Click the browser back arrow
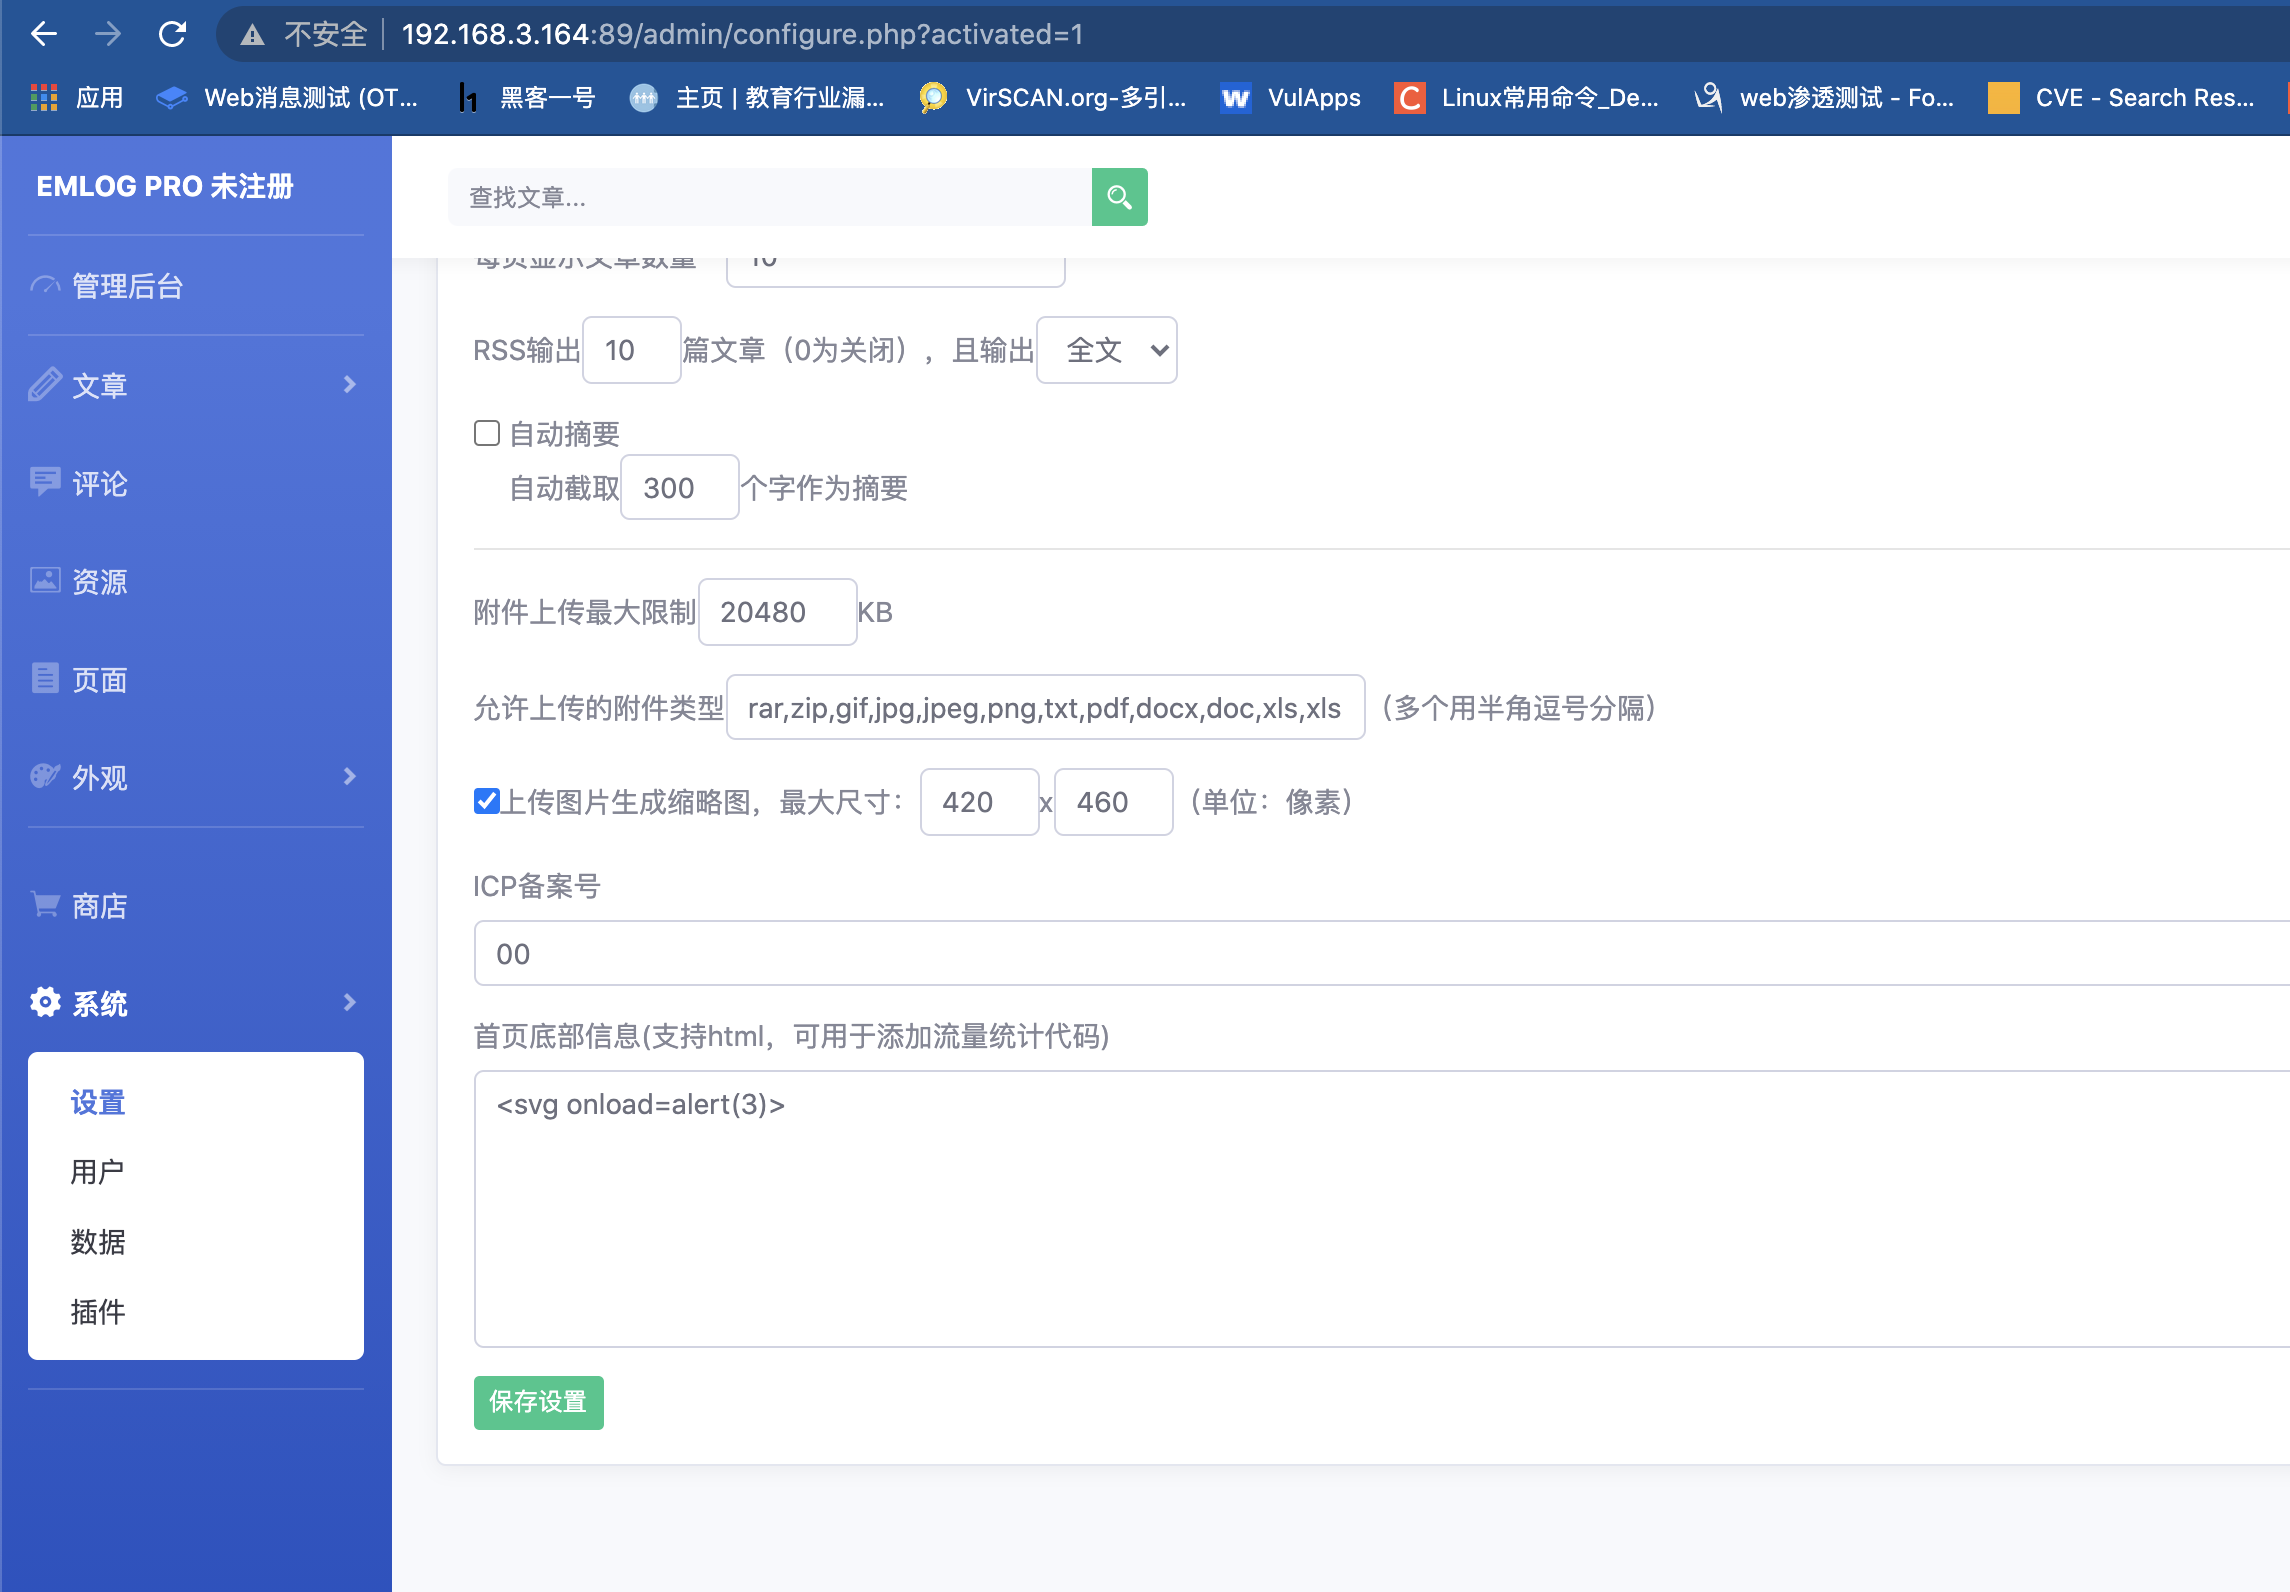 (x=44, y=34)
